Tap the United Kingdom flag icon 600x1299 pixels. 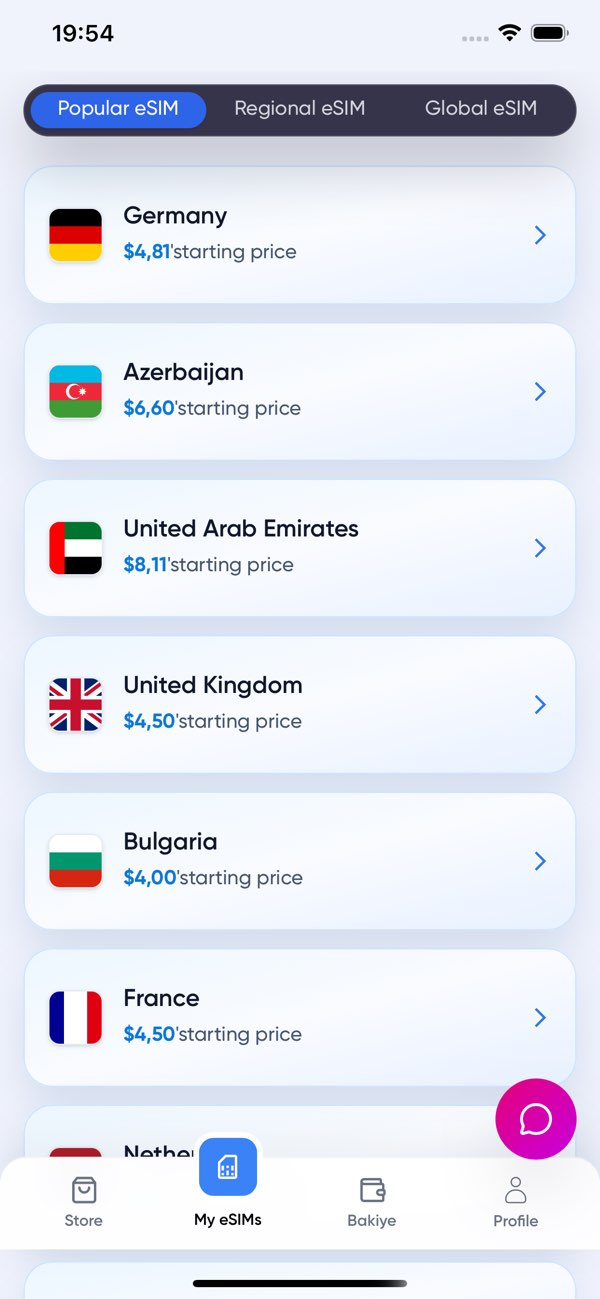point(76,705)
